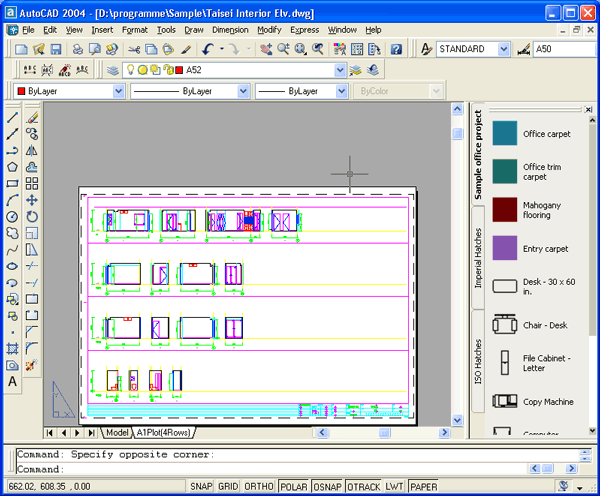Select the Array modify tool
Screen dimensions: 600x496
(x=32, y=183)
